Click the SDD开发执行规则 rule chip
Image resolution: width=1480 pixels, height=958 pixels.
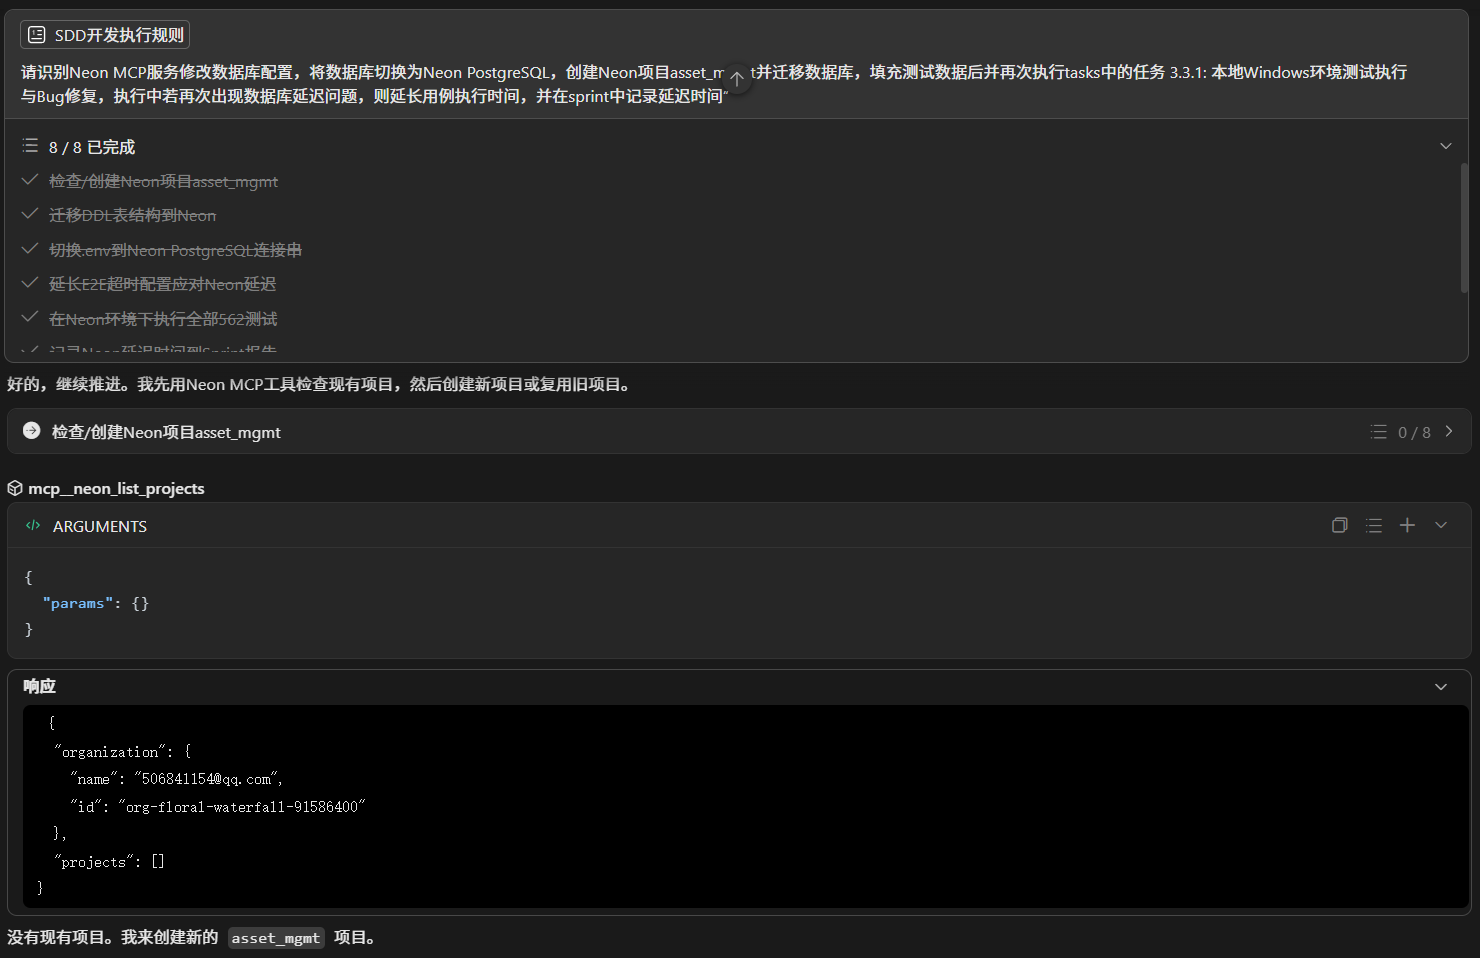coord(105,35)
